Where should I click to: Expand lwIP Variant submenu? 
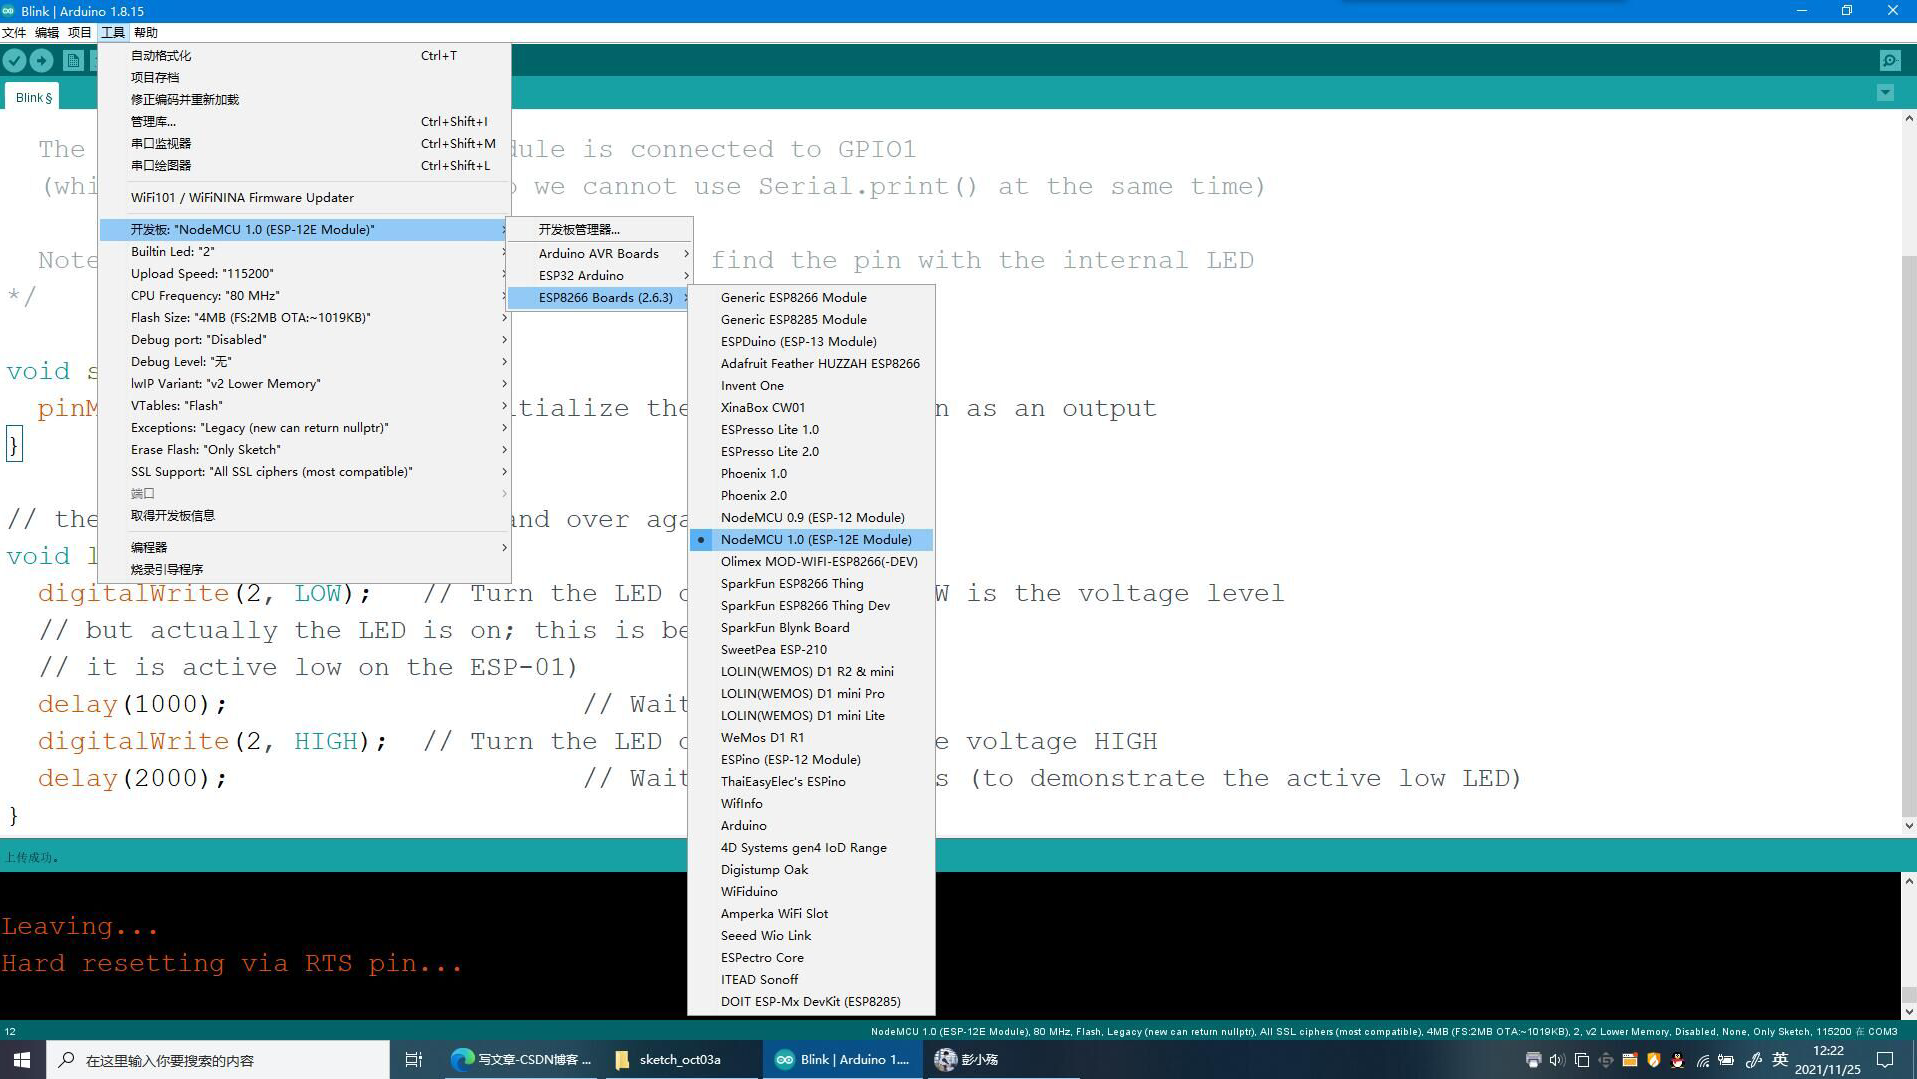(305, 384)
